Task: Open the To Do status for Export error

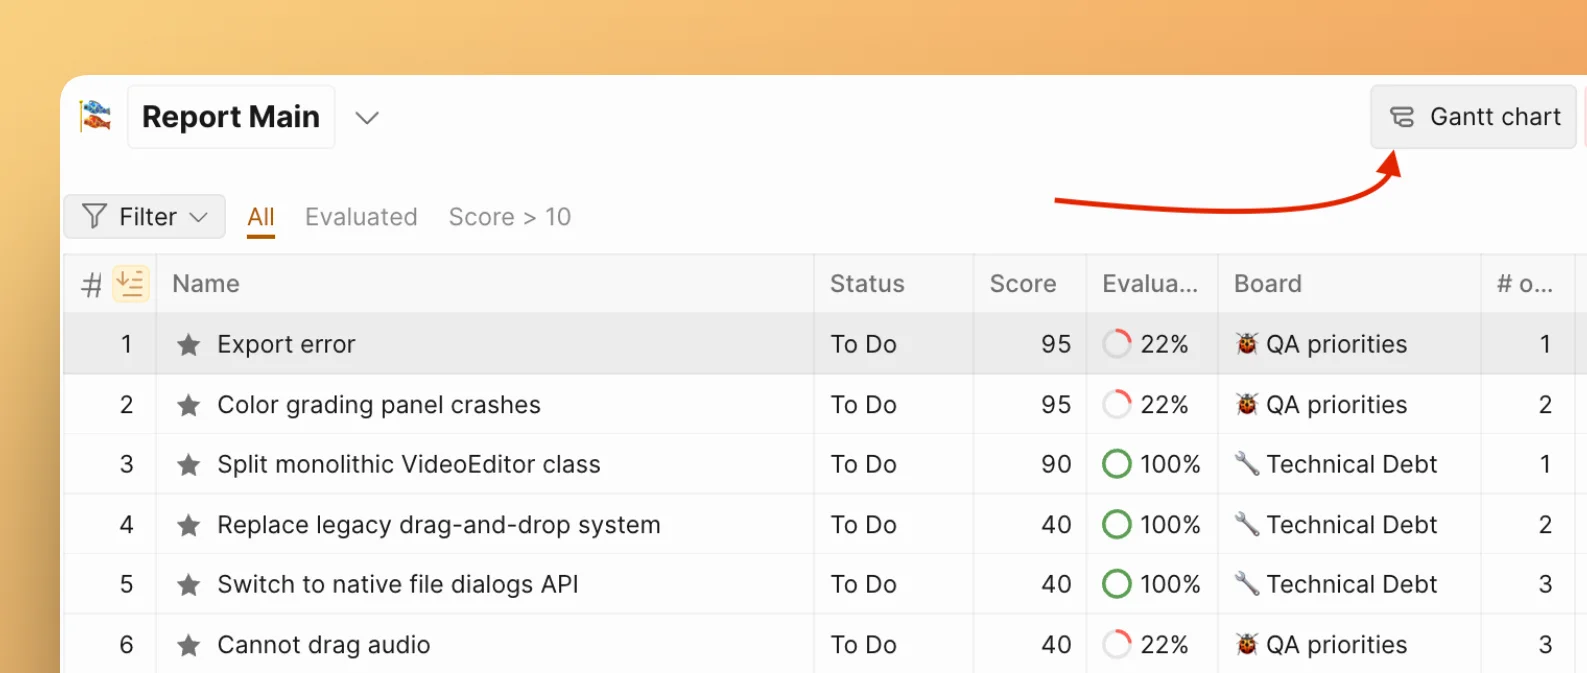Action: (863, 345)
